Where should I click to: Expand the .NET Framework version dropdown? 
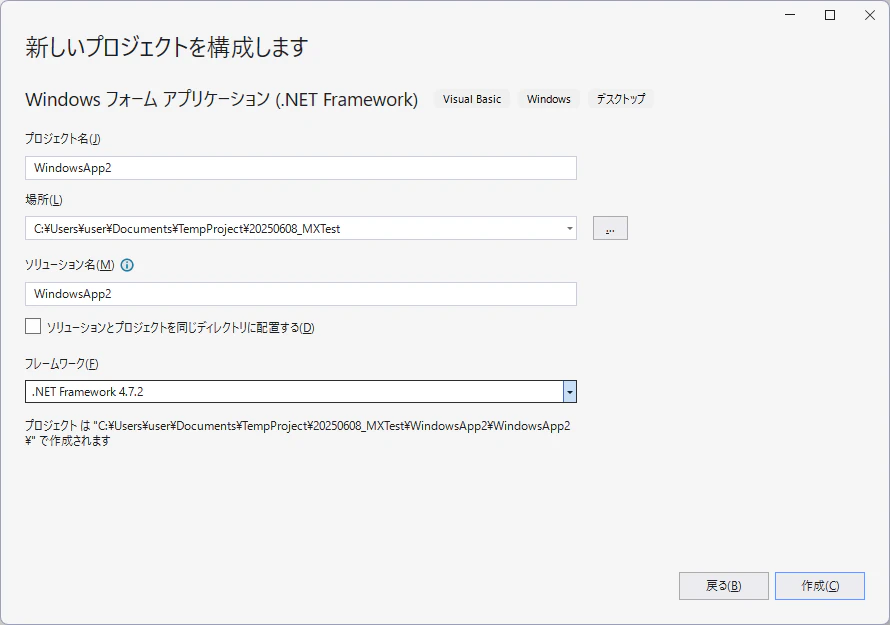tap(570, 392)
